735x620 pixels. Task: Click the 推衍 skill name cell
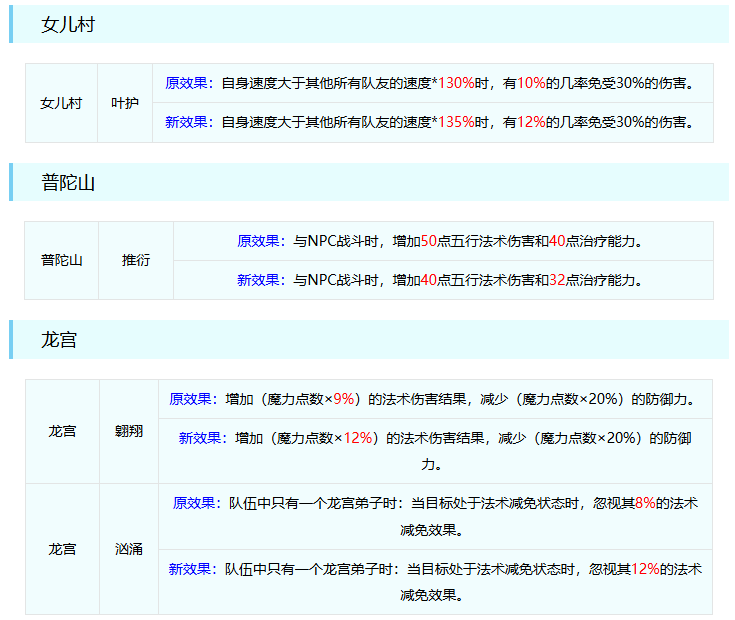136,261
